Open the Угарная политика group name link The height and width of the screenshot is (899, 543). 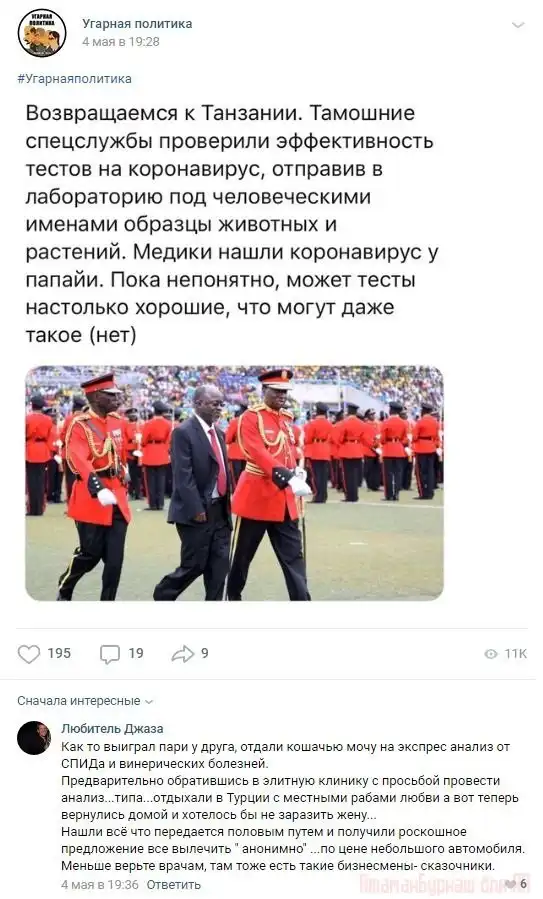pyautogui.click(x=137, y=24)
